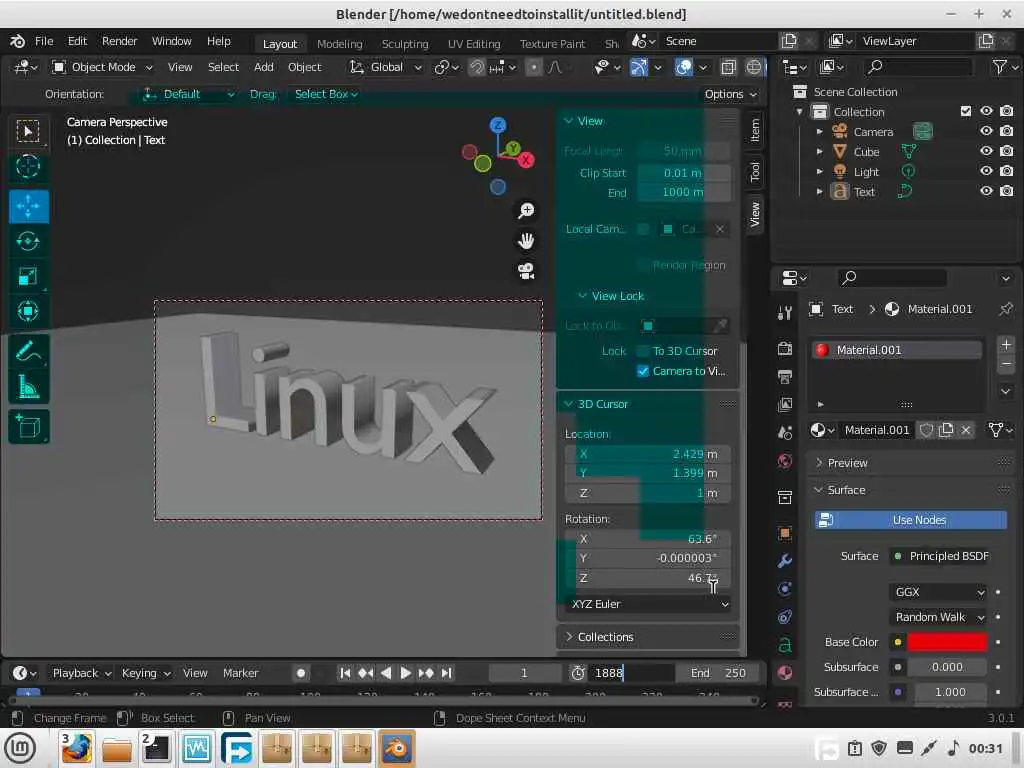Click the Subsurface value slider
Screen dimensions: 1024x768
(946, 667)
